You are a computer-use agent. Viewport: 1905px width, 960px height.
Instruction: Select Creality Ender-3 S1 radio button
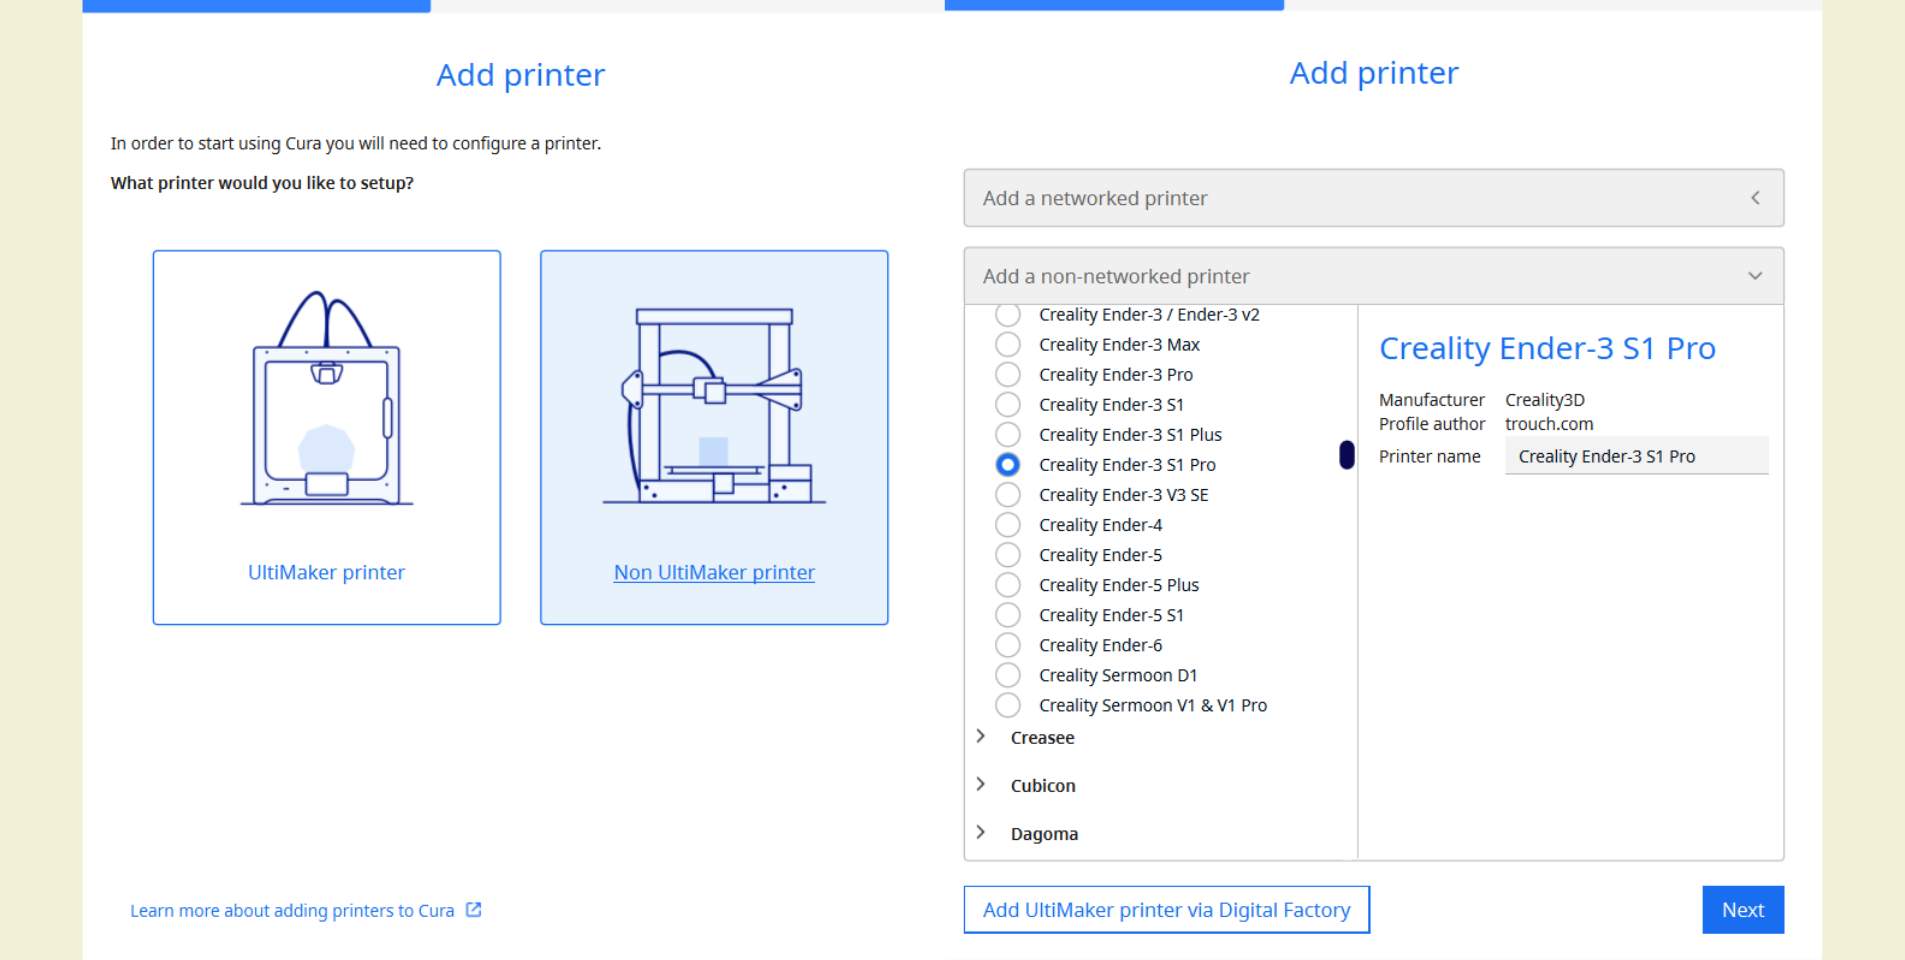pyautogui.click(x=1008, y=405)
